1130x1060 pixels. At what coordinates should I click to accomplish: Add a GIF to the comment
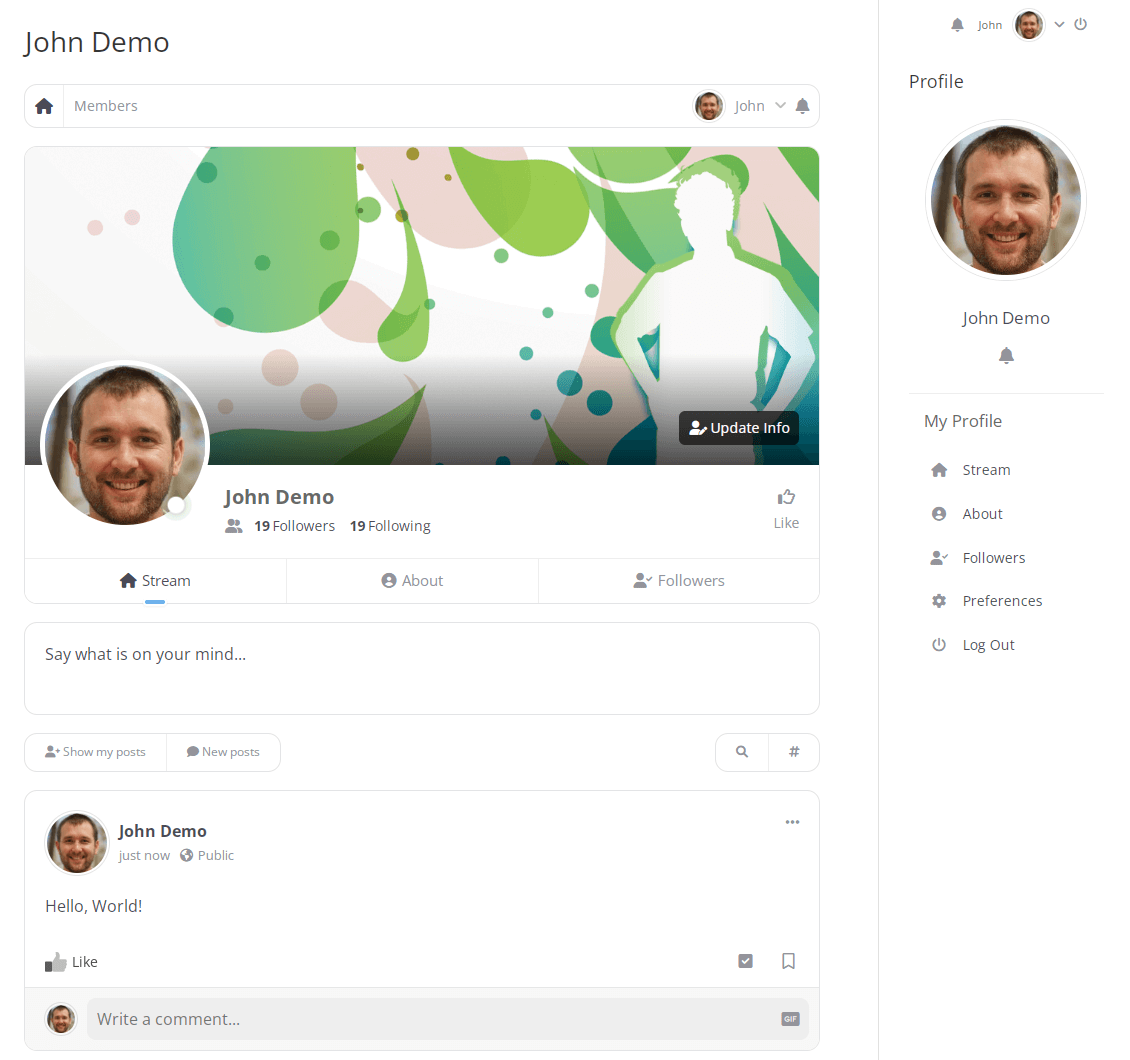790,1019
